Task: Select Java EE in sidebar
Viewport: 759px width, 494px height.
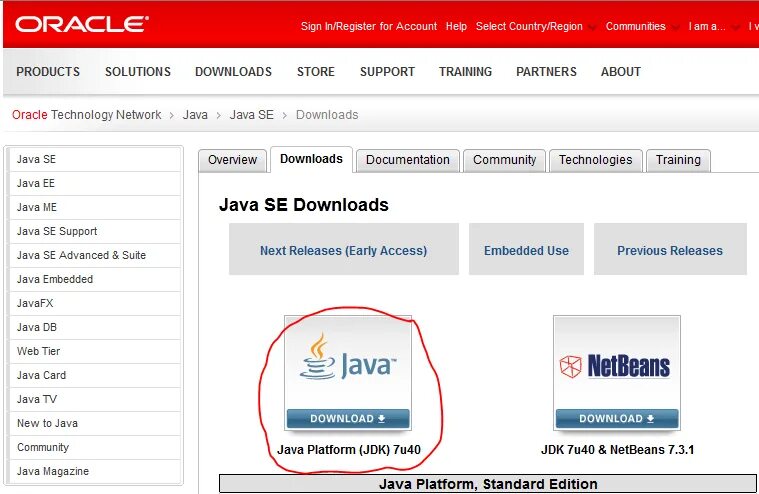Action: click(x=95, y=183)
